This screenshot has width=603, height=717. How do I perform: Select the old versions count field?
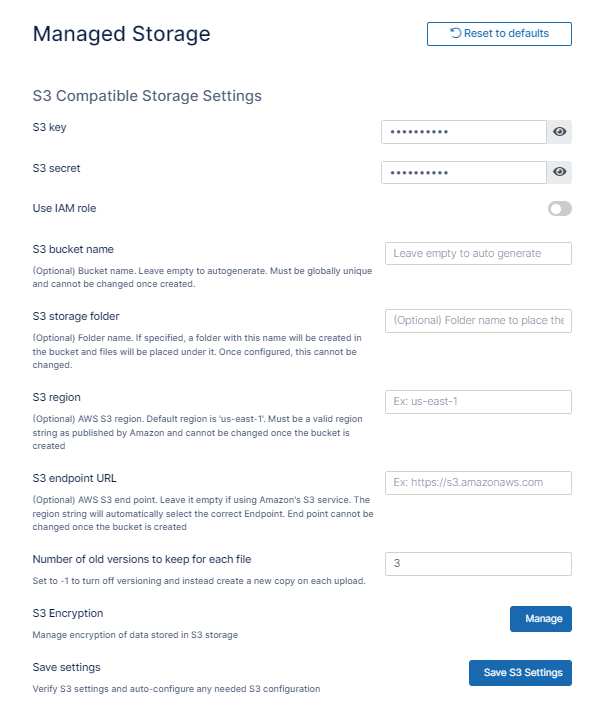478,563
